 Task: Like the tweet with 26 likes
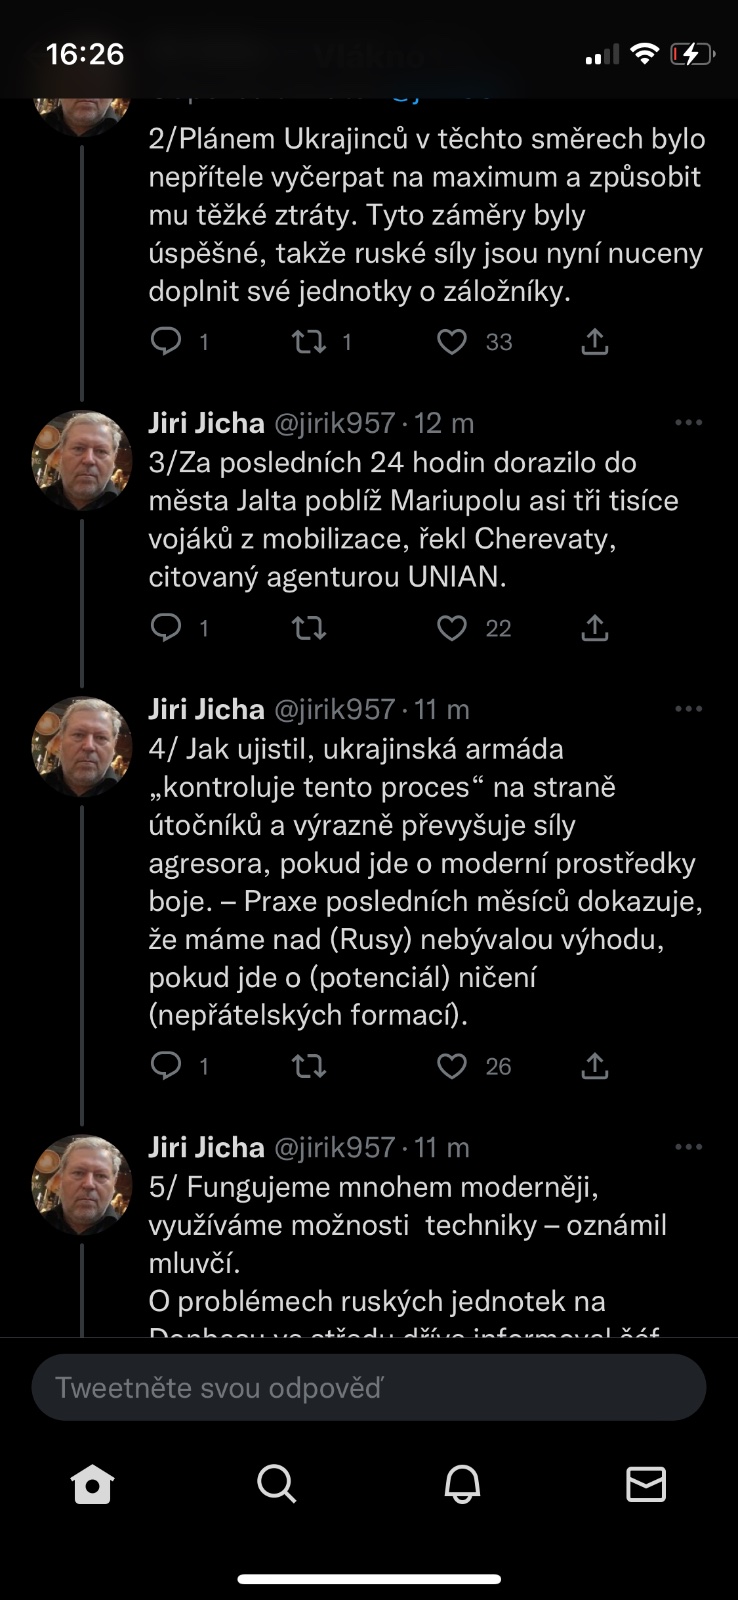click(x=452, y=1066)
